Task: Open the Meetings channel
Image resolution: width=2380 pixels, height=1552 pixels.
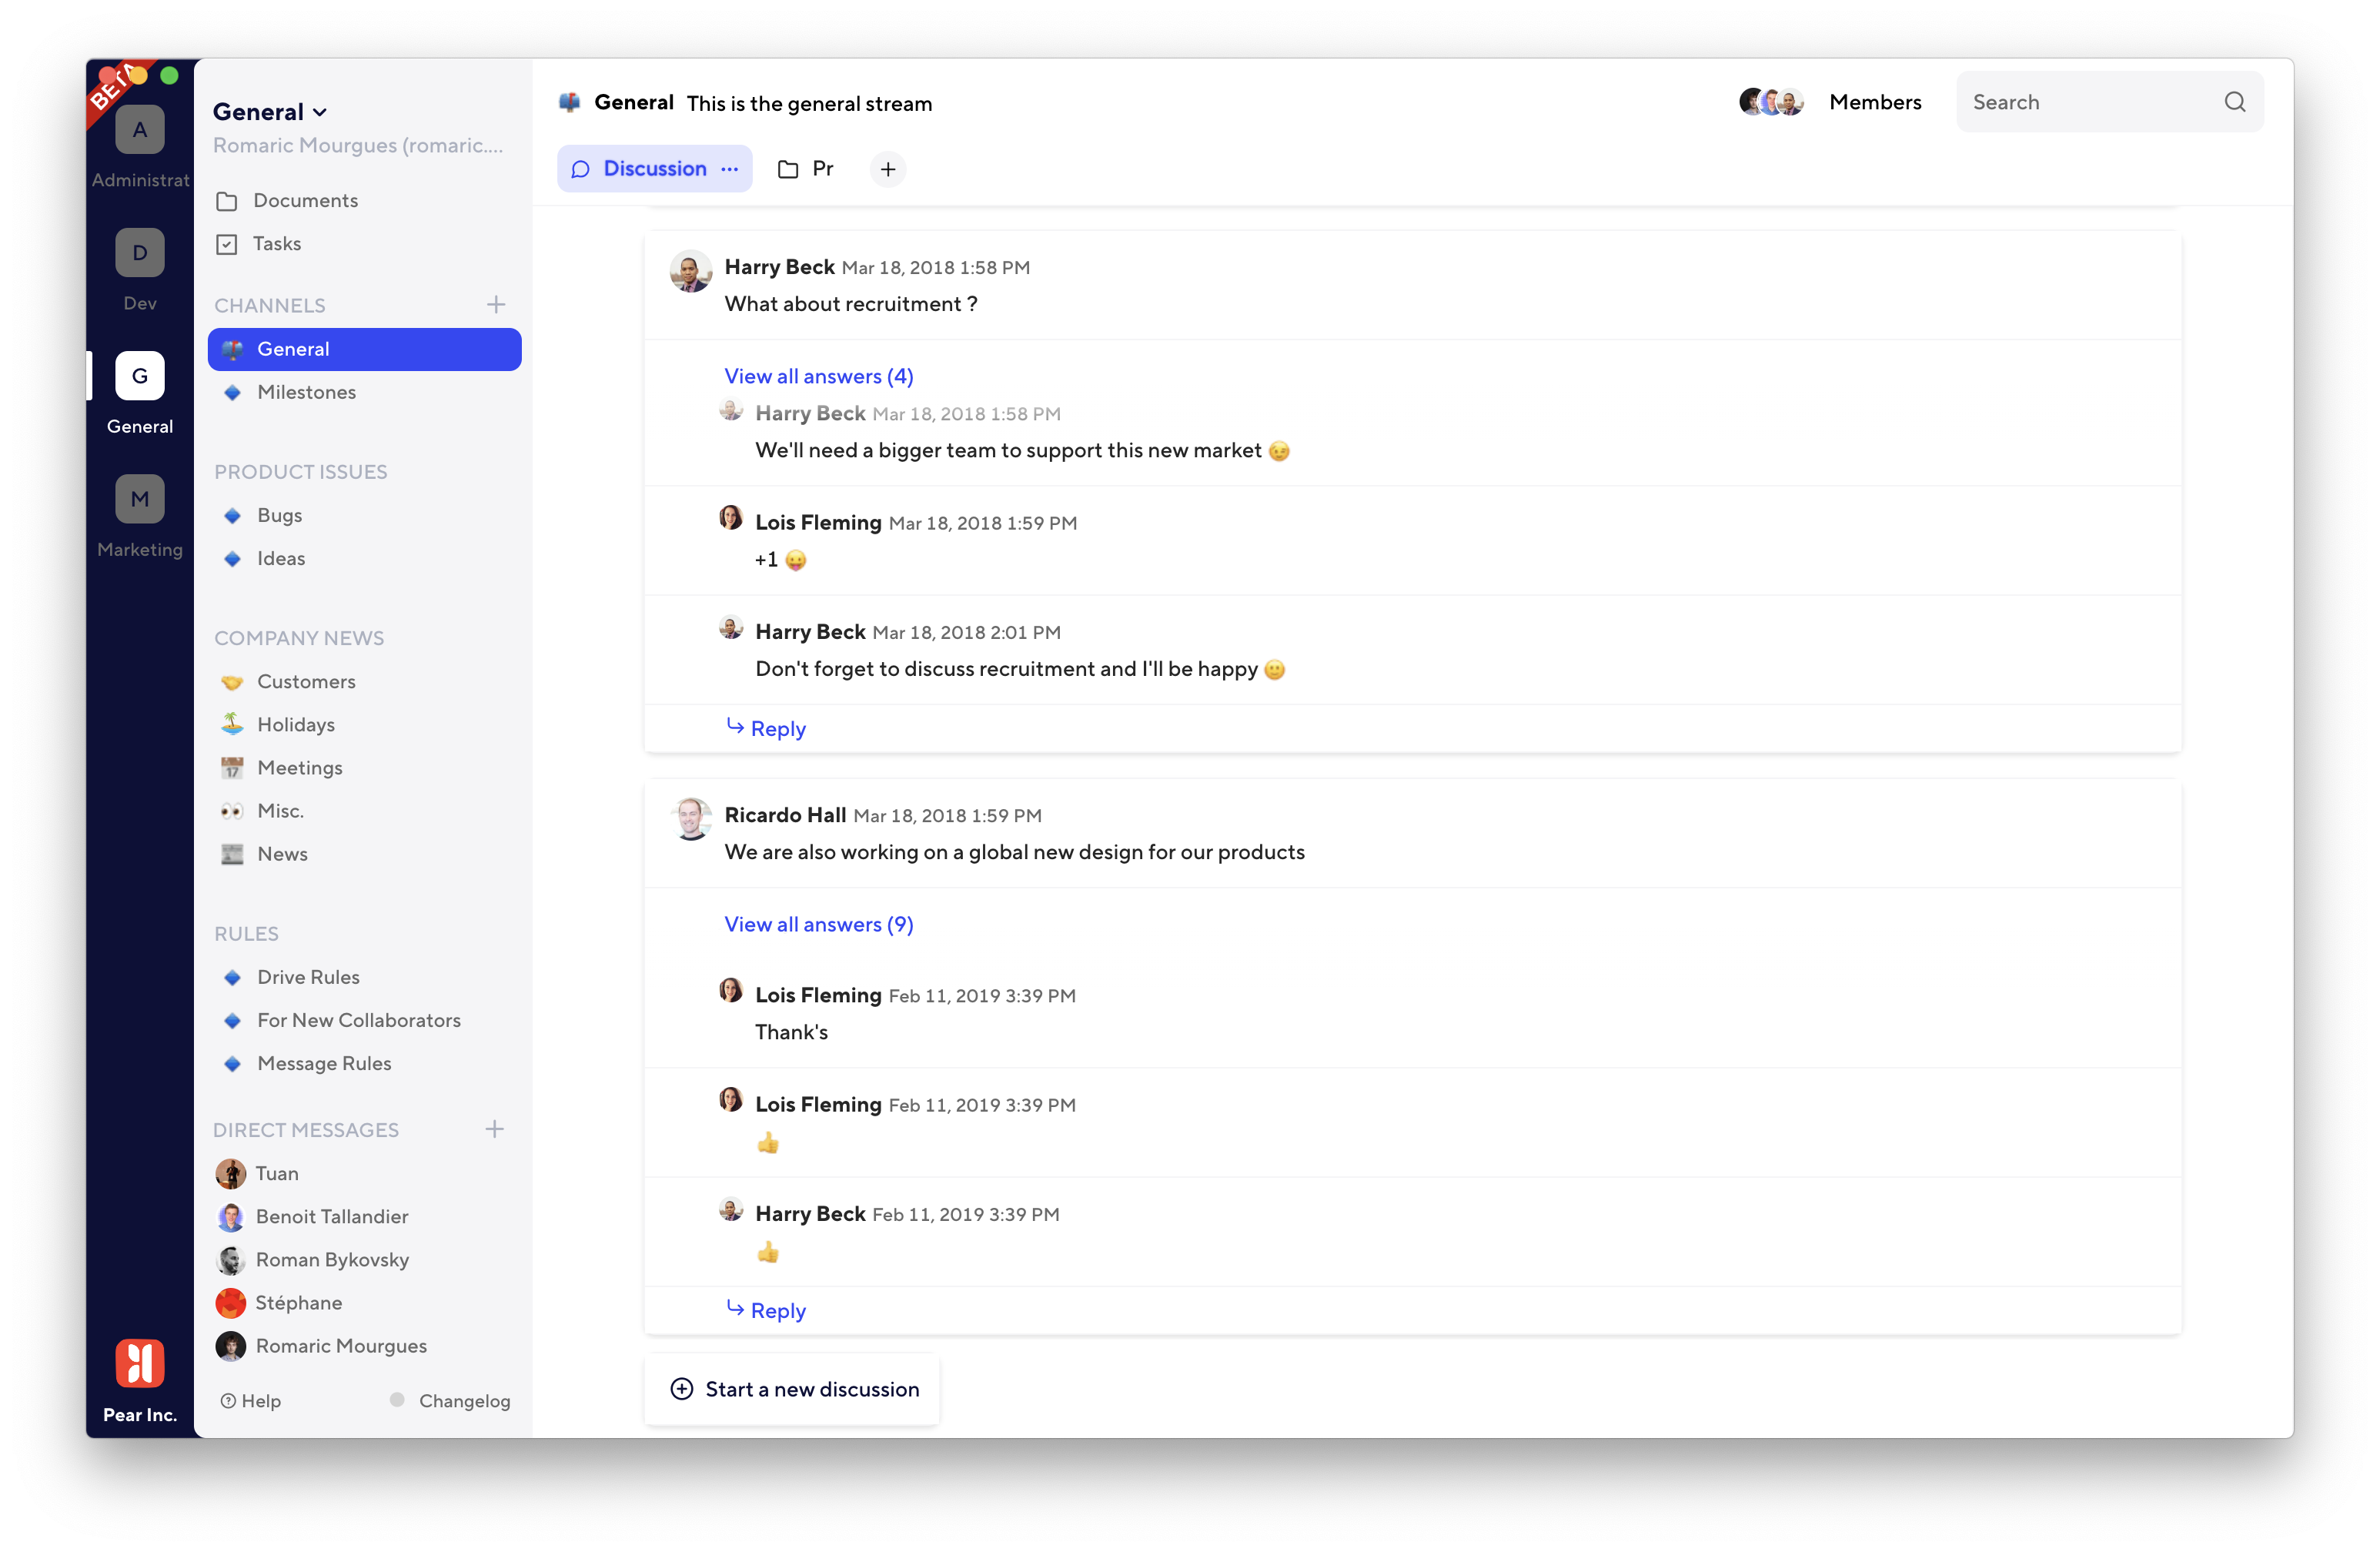Action: tap(299, 767)
